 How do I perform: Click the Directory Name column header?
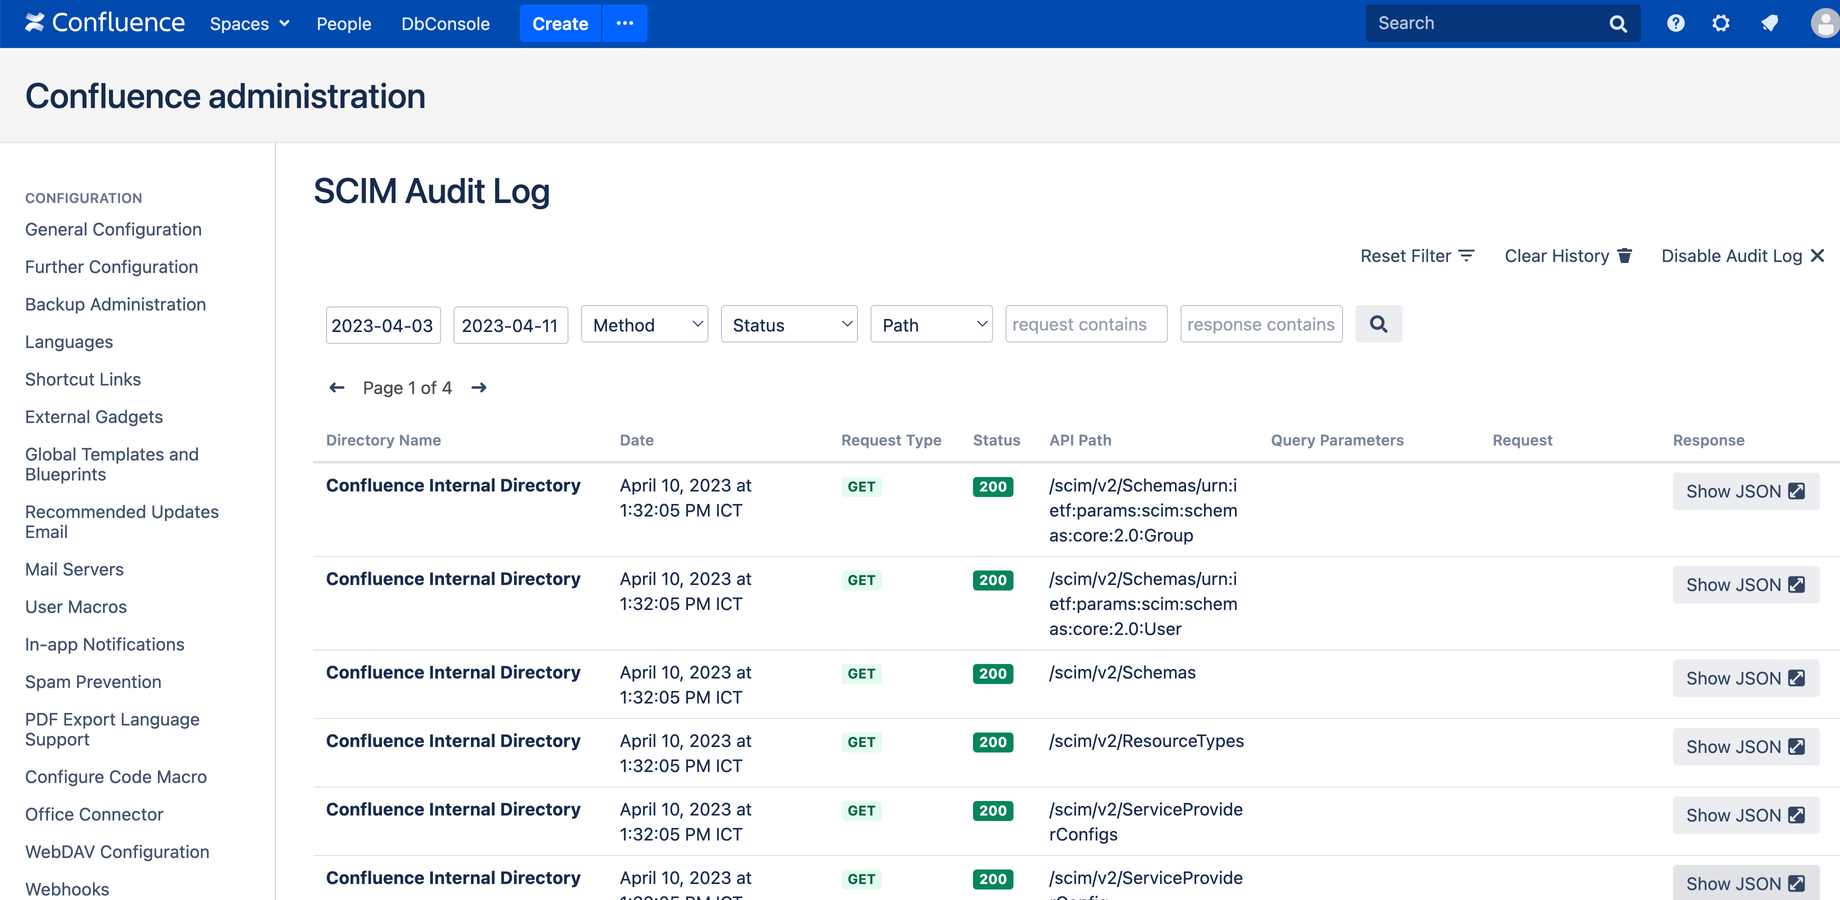[x=383, y=440]
